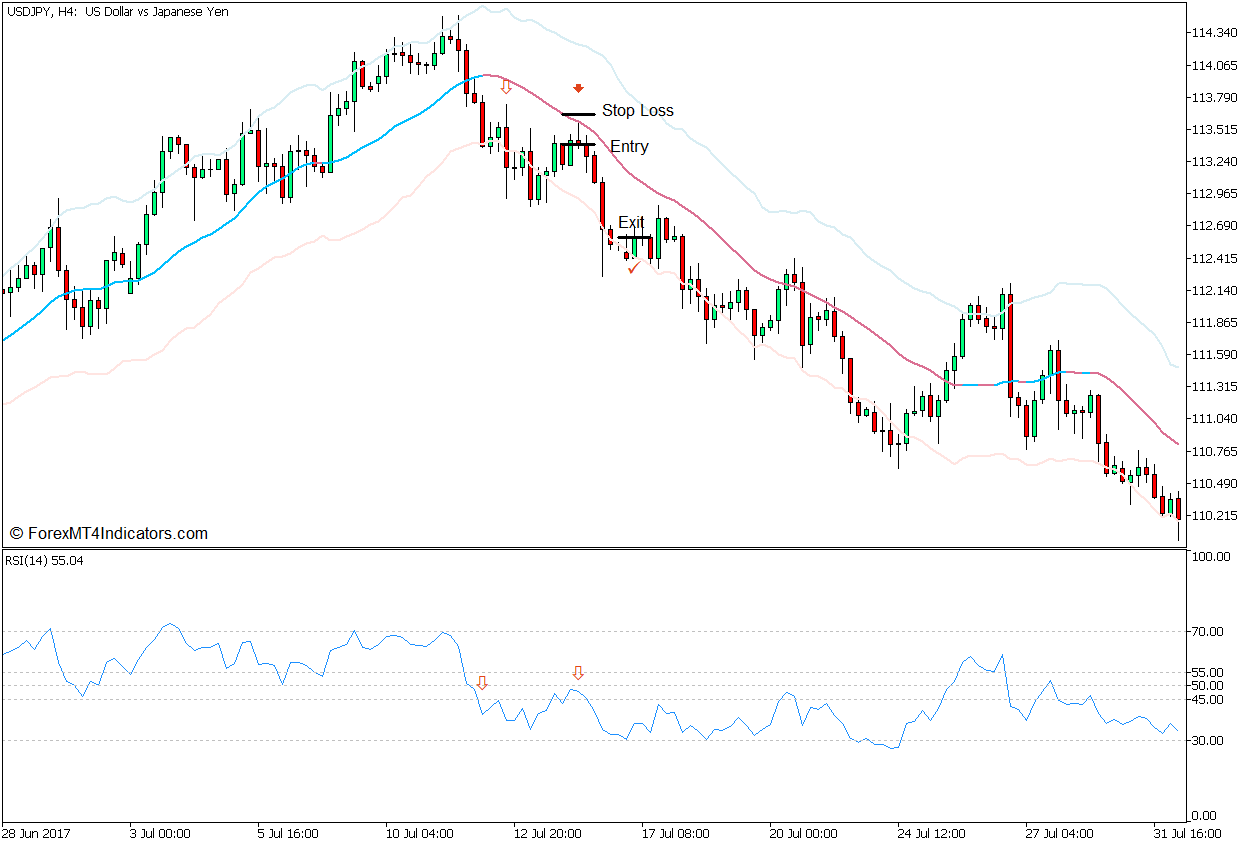Select the hollow orange down arrow near the pink band

(505, 89)
